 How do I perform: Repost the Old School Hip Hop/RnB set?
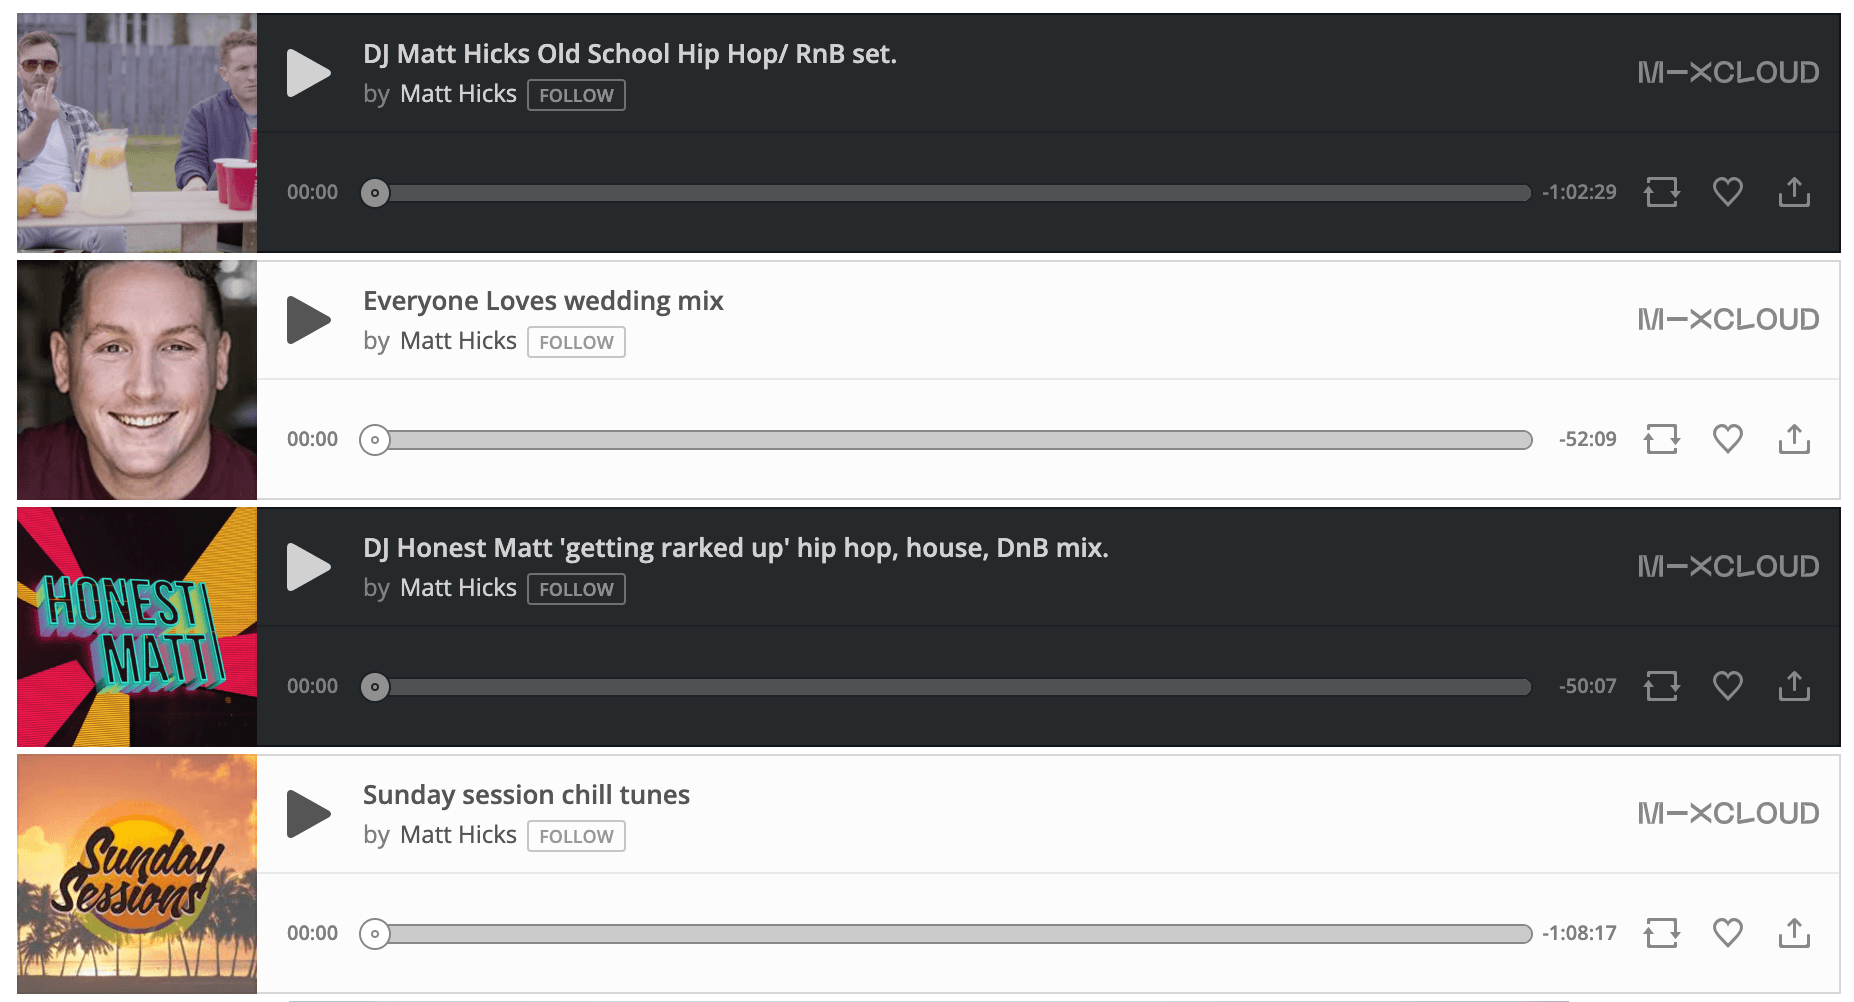1661,192
